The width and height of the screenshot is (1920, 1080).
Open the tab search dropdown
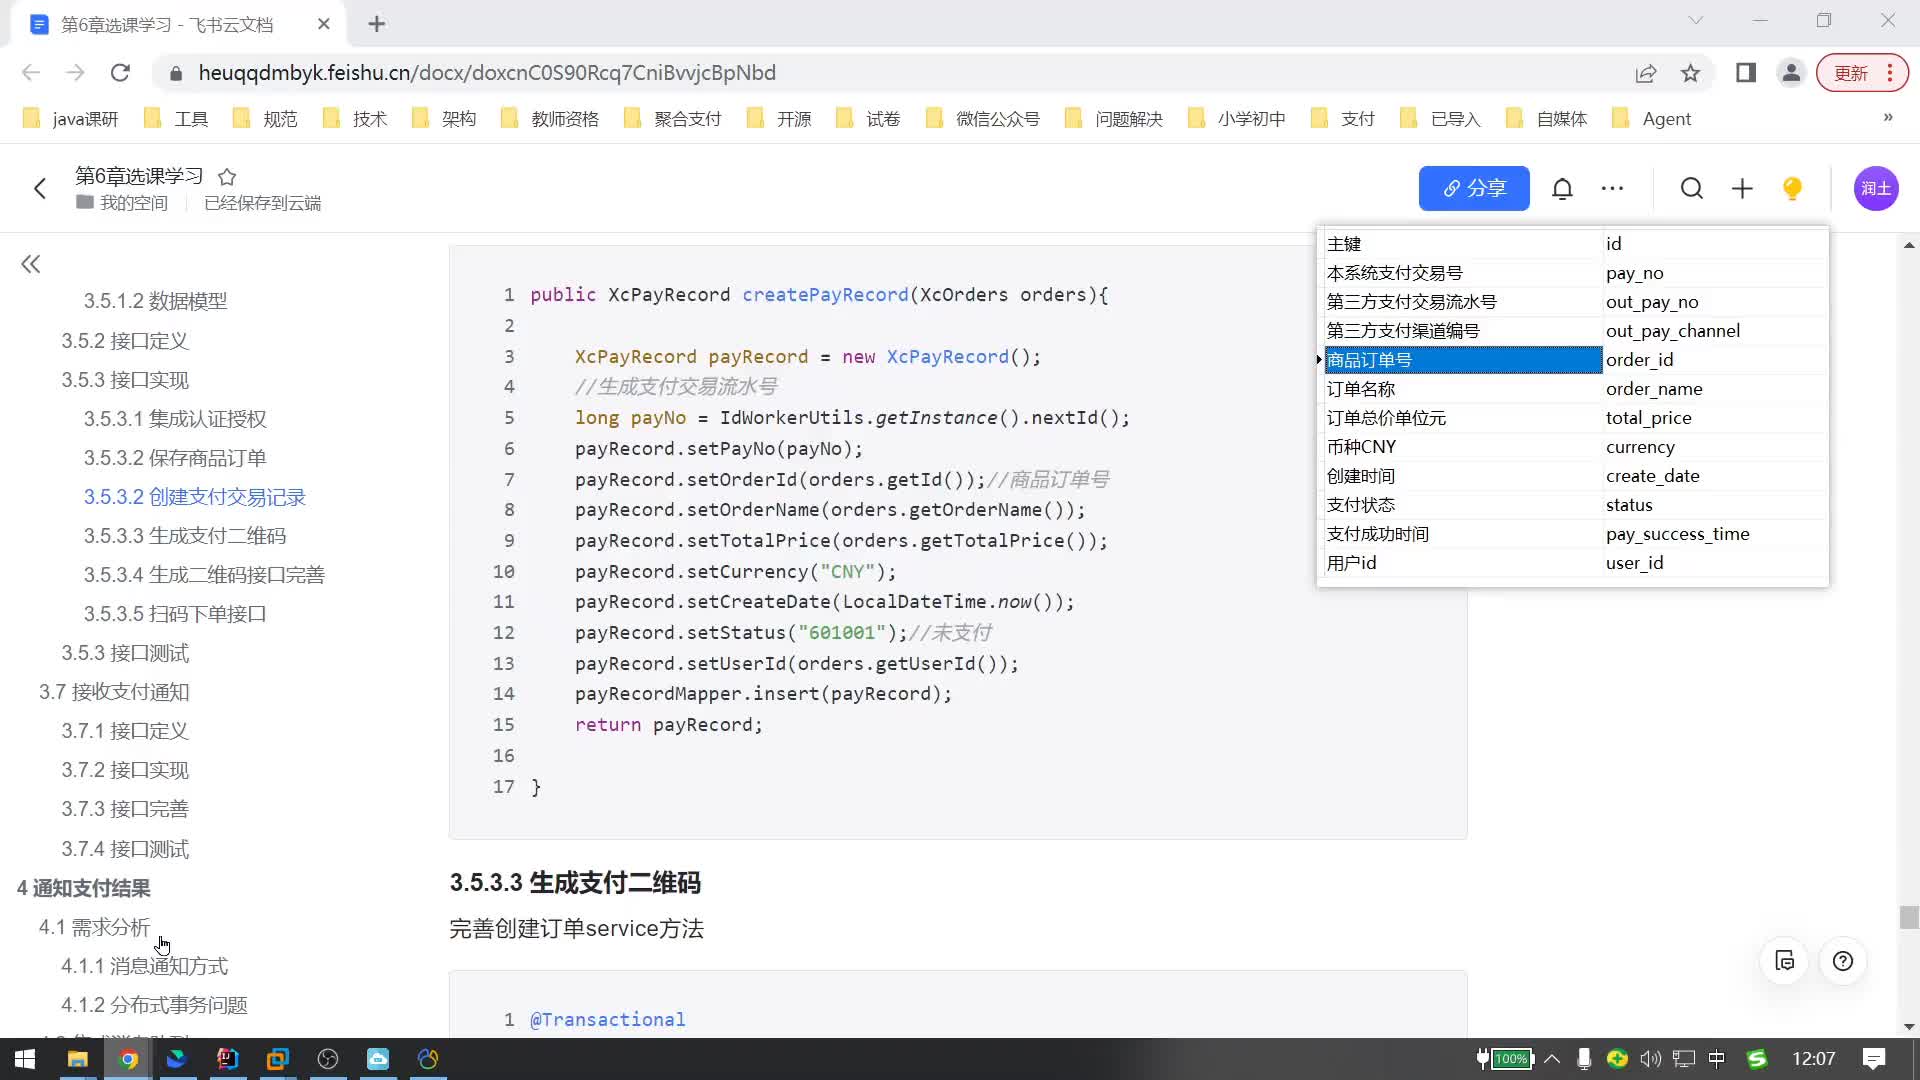tap(1696, 20)
